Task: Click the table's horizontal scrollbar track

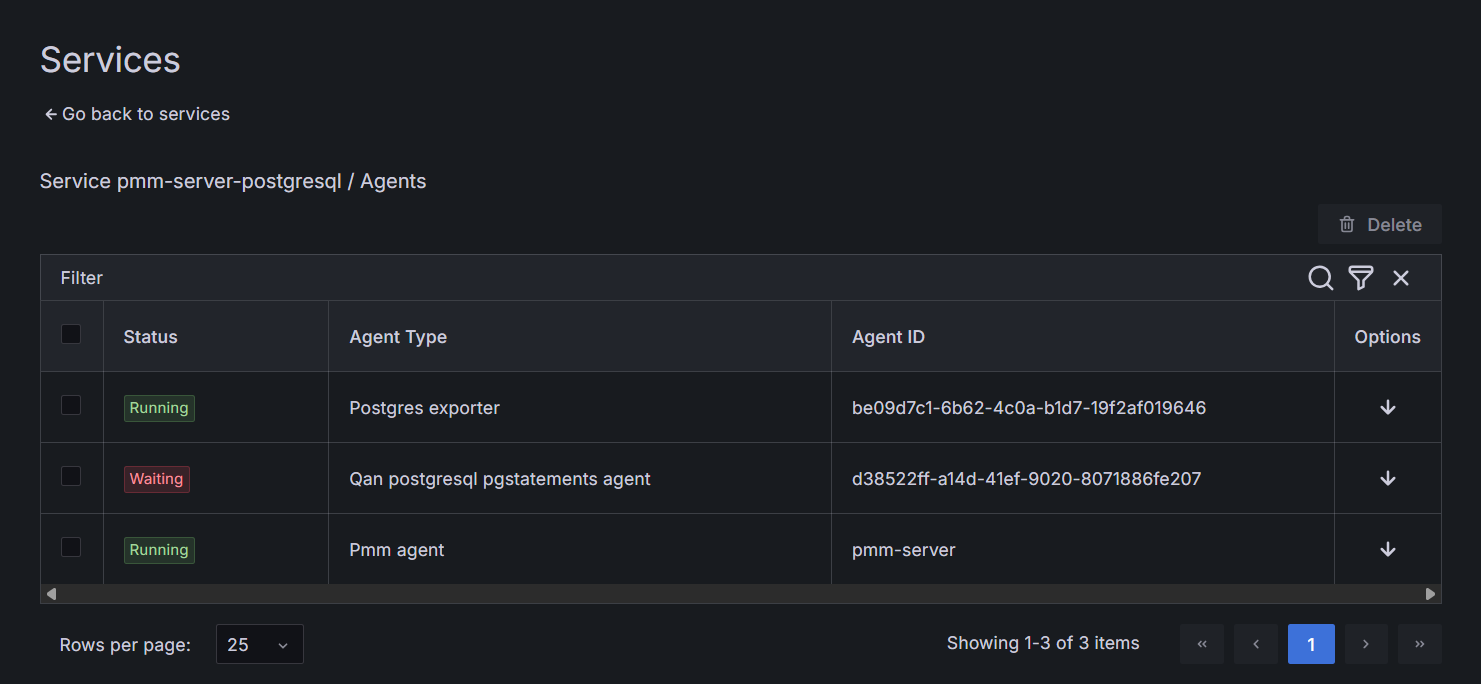Action: (741, 594)
